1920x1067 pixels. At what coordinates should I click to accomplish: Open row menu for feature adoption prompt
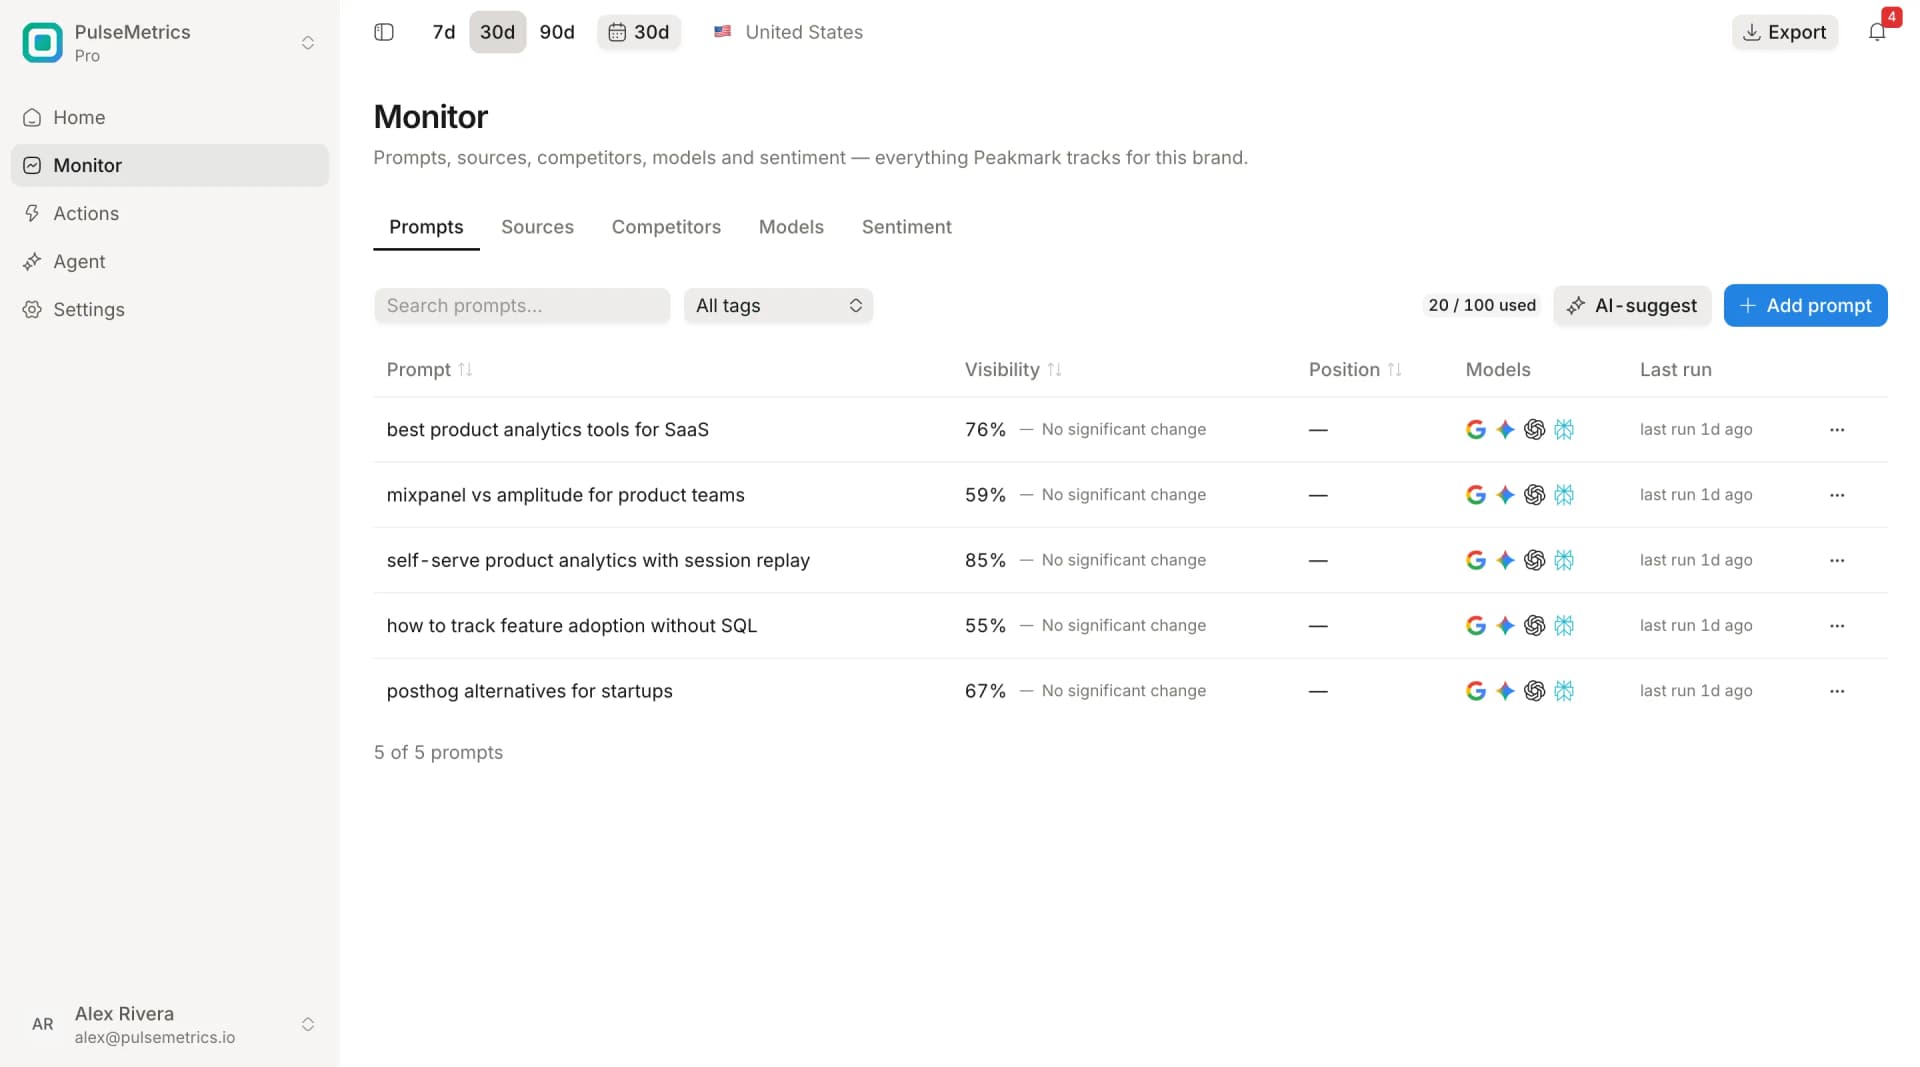tap(1837, 626)
